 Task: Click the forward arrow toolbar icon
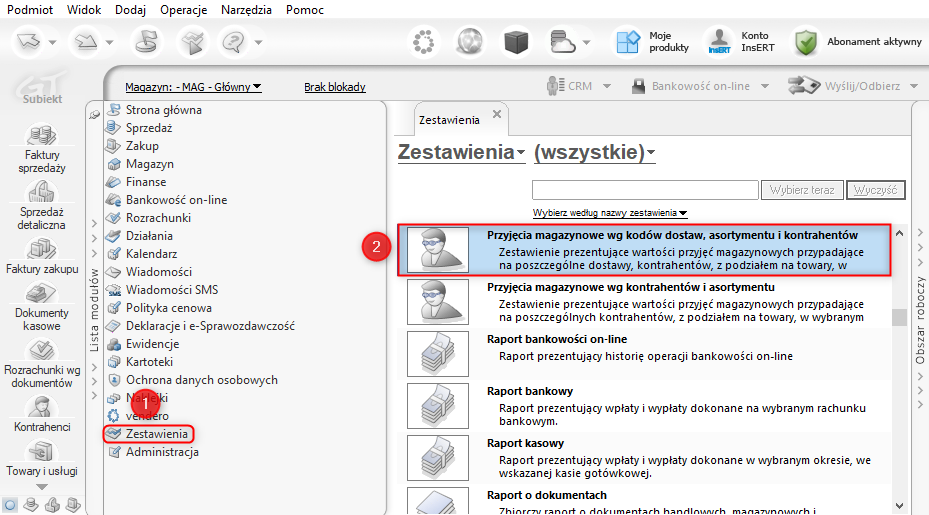click(86, 42)
